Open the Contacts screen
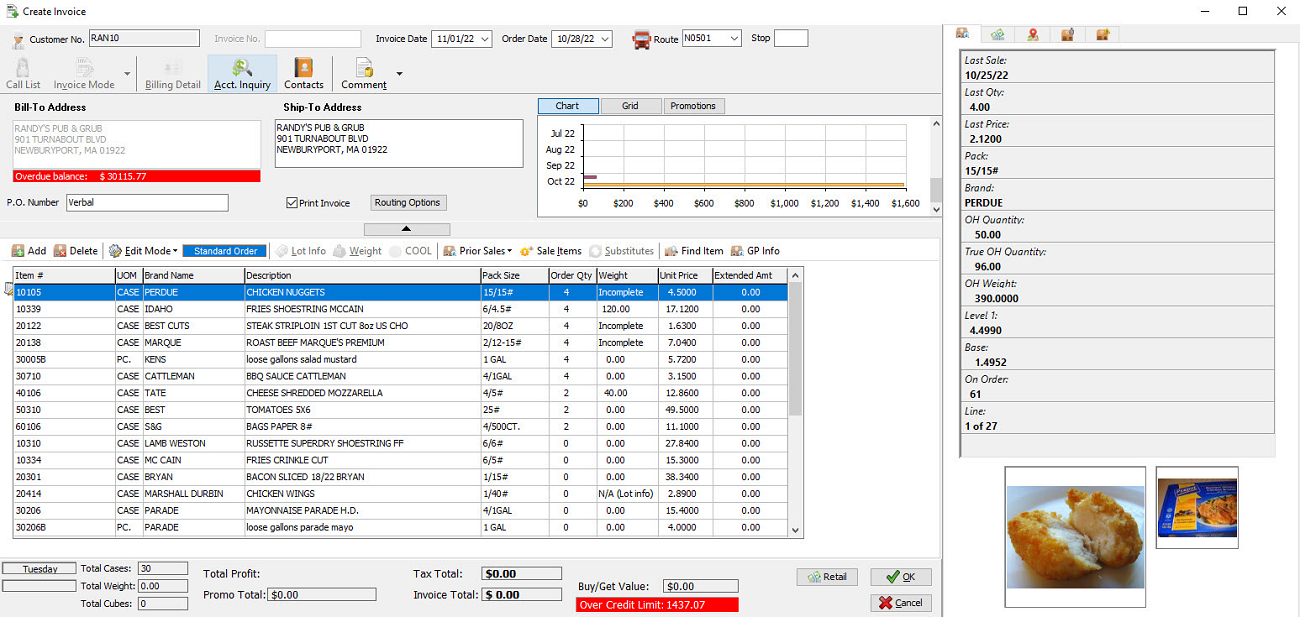 pos(303,72)
